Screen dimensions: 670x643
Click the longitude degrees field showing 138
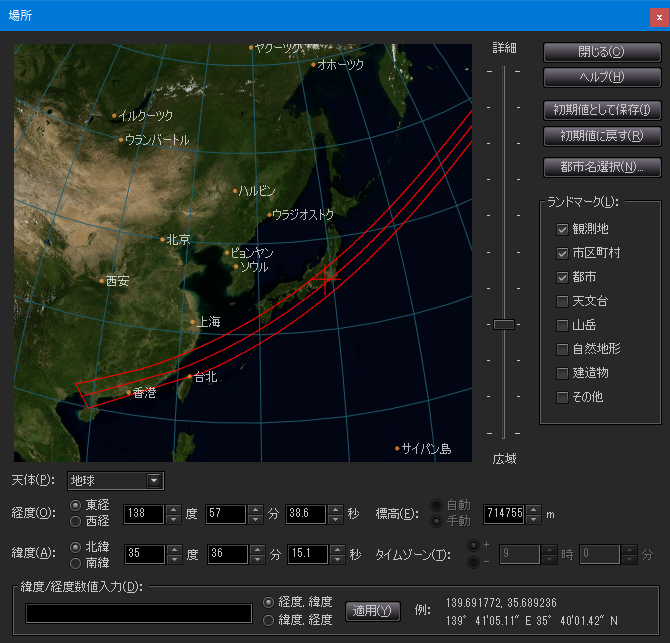(x=142, y=514)
